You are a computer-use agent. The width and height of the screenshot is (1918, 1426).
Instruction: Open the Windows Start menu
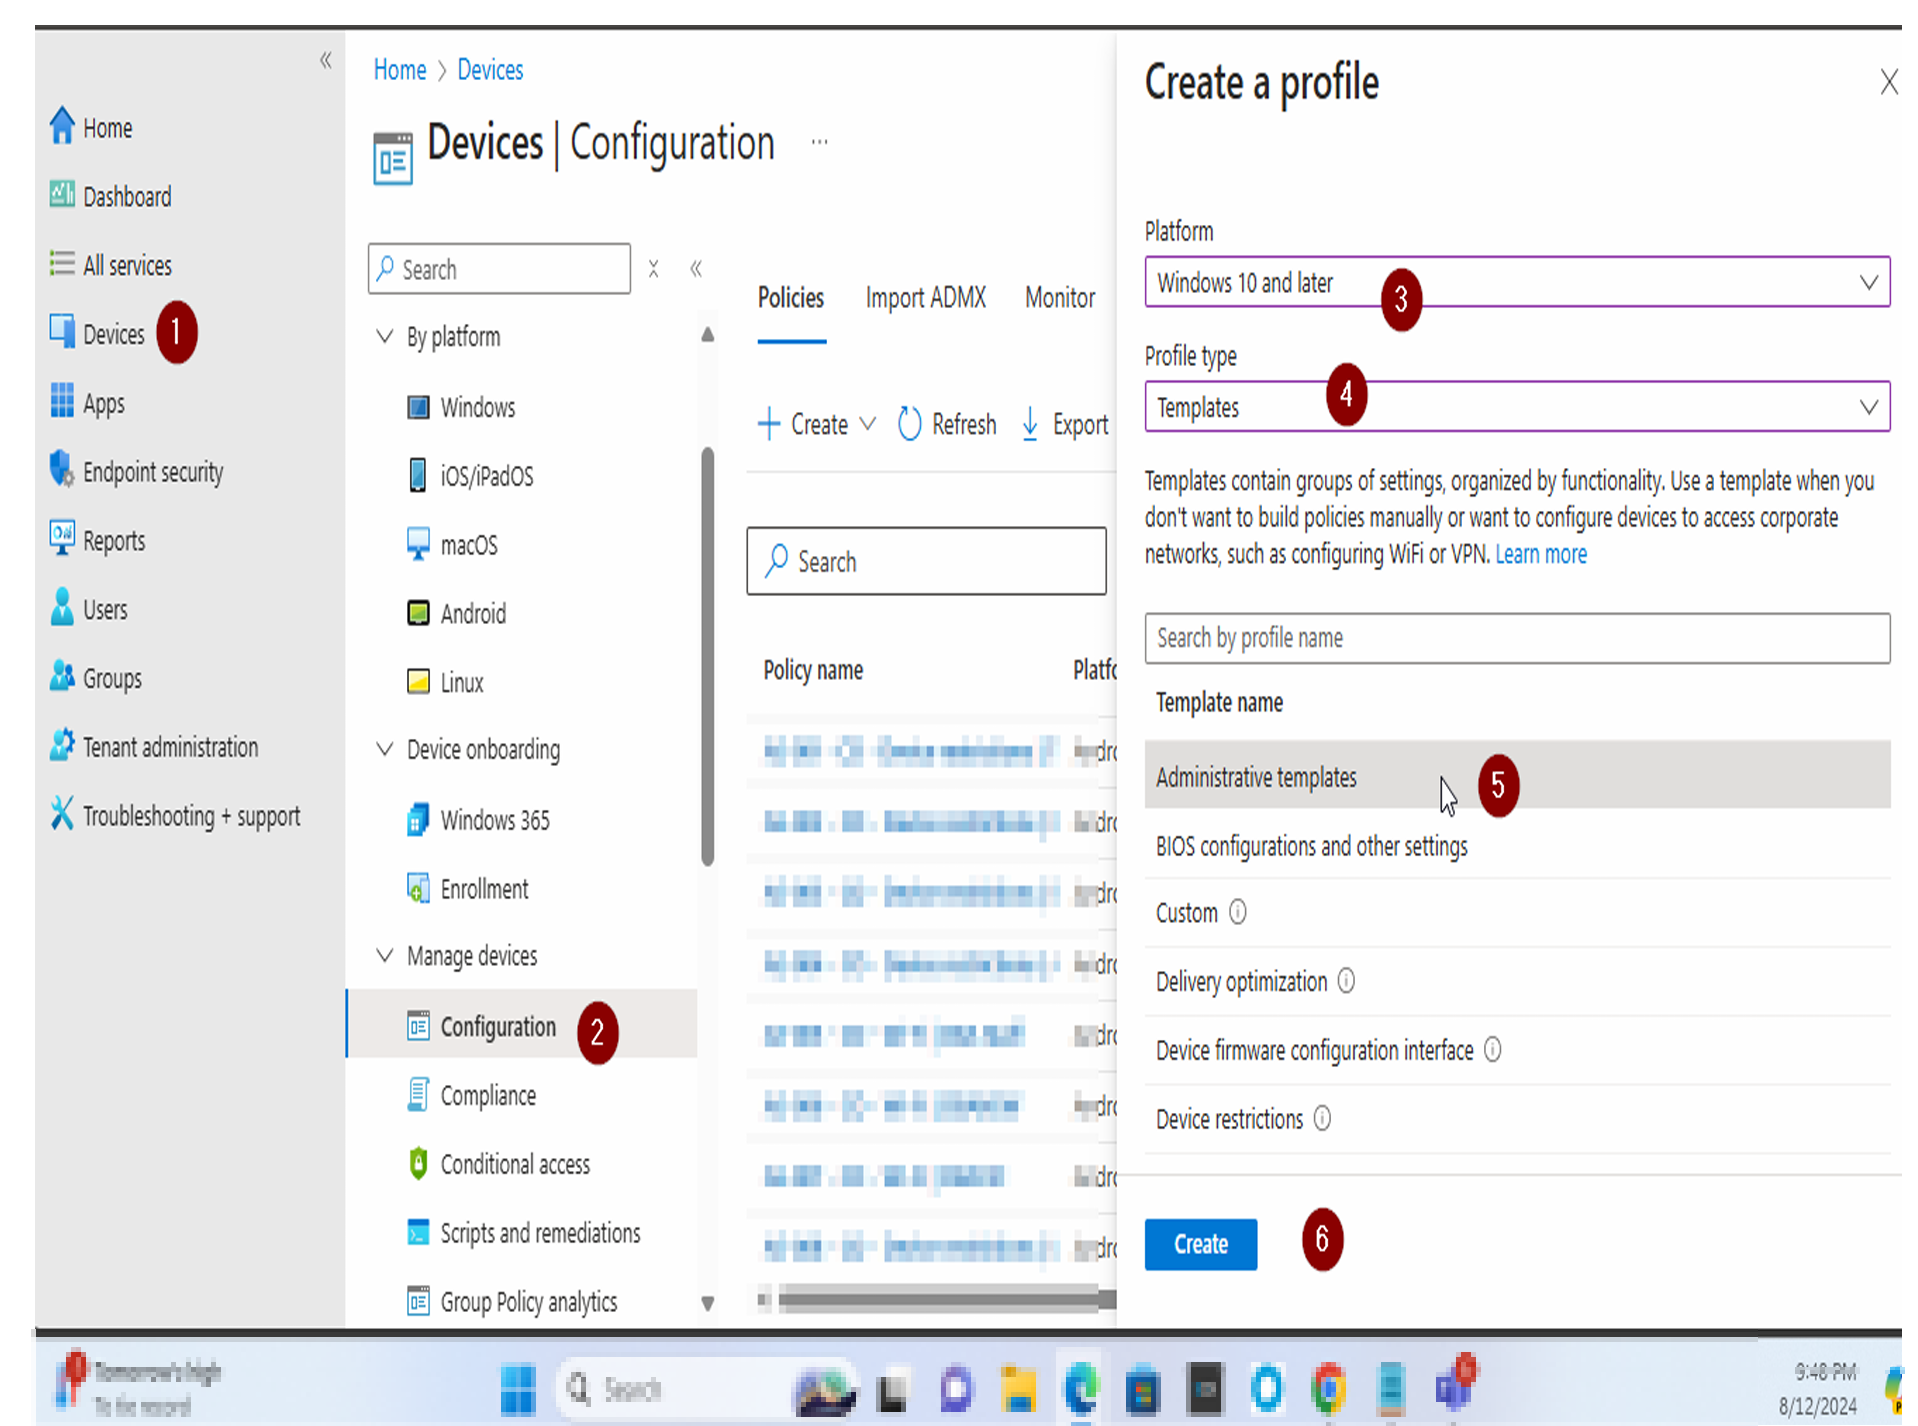(x=518, y=1388)
